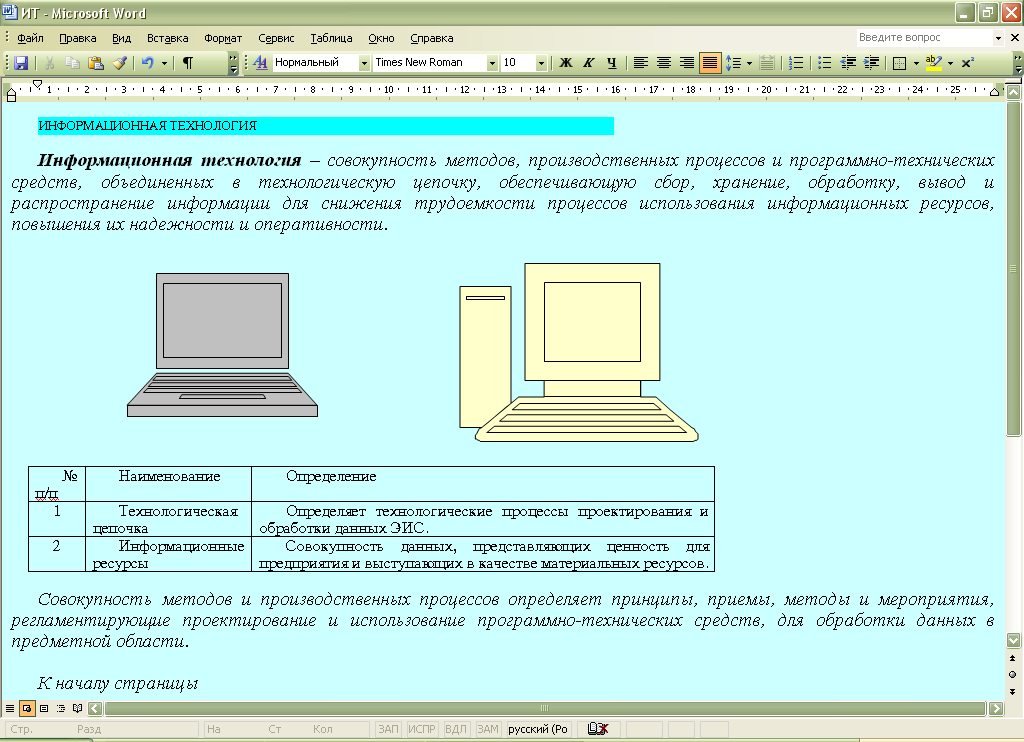Expand the borders dropdown arrow
The image size is (1024, 742).
click(916, 63)
